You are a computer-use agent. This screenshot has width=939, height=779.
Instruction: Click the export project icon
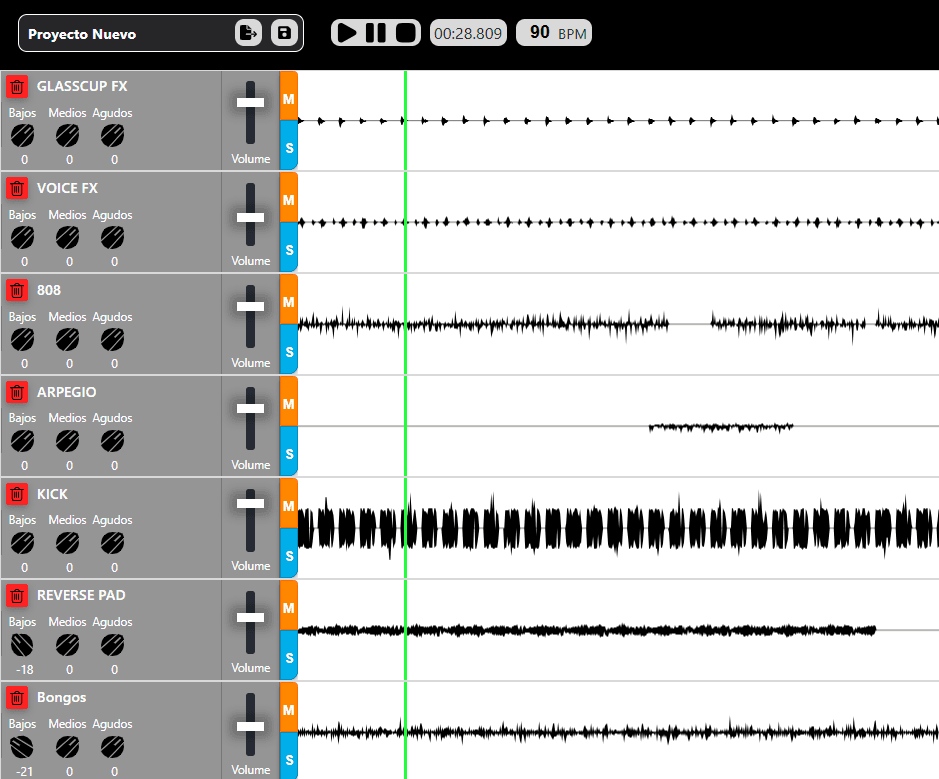click(x=247, y=32)
